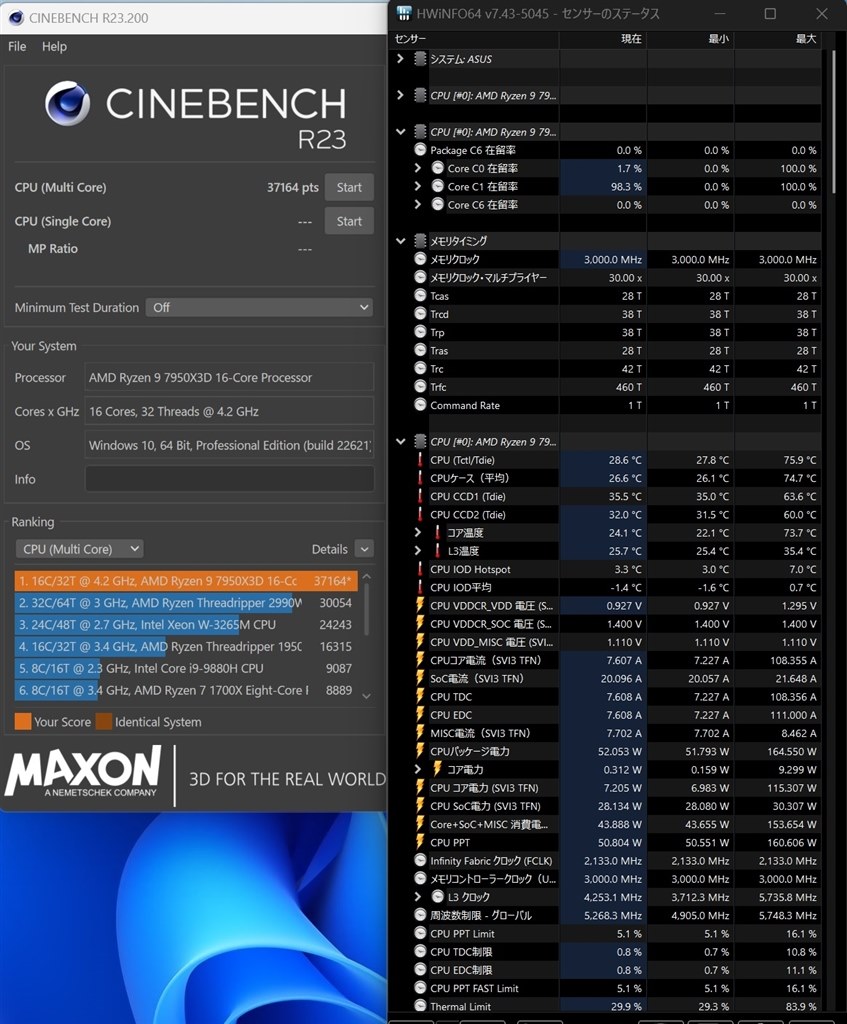The height and width of the screenshot is (1024, 847).
Task: Select the Threadripper 2990W ranking entry
Action: click(x=186, y=603)
